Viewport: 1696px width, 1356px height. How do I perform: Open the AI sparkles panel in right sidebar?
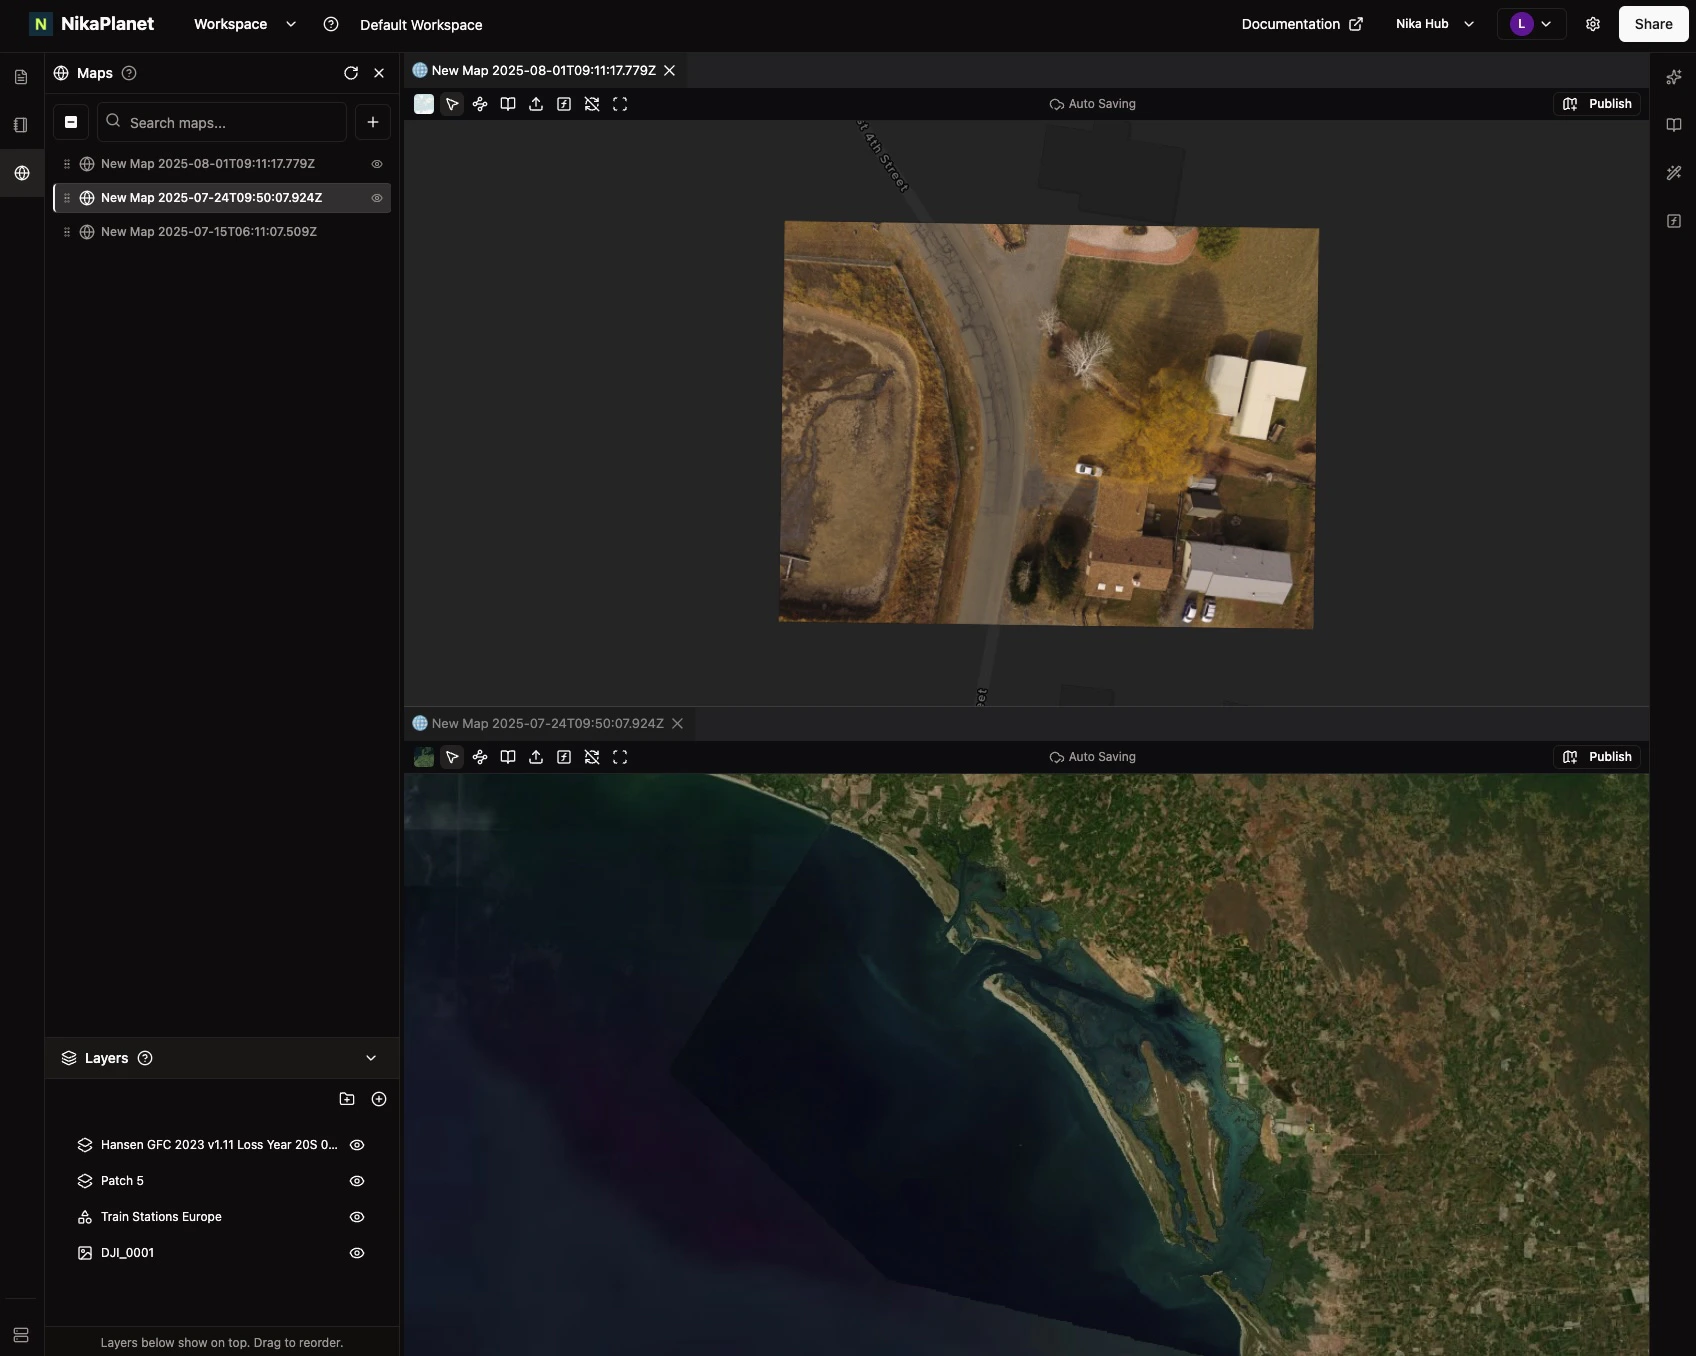tap(1675, 76)
